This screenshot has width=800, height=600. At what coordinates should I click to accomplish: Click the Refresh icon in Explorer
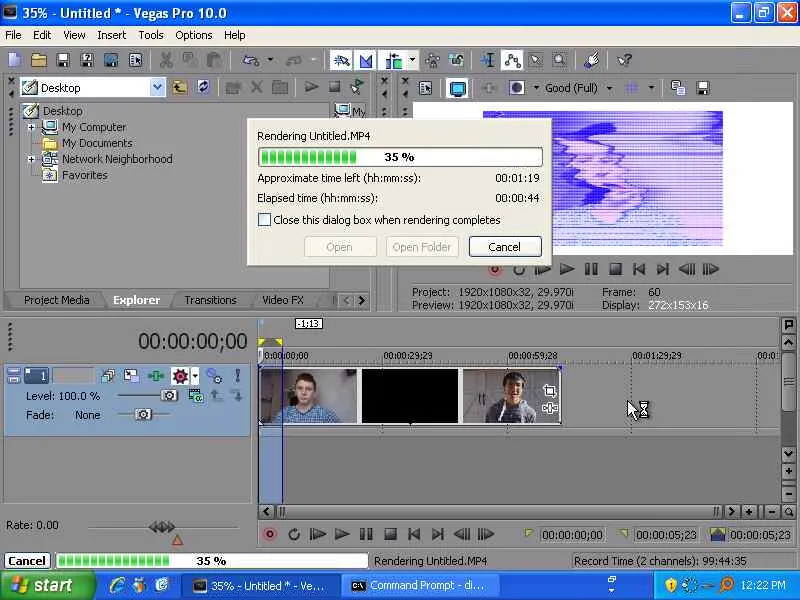point(204,88)
